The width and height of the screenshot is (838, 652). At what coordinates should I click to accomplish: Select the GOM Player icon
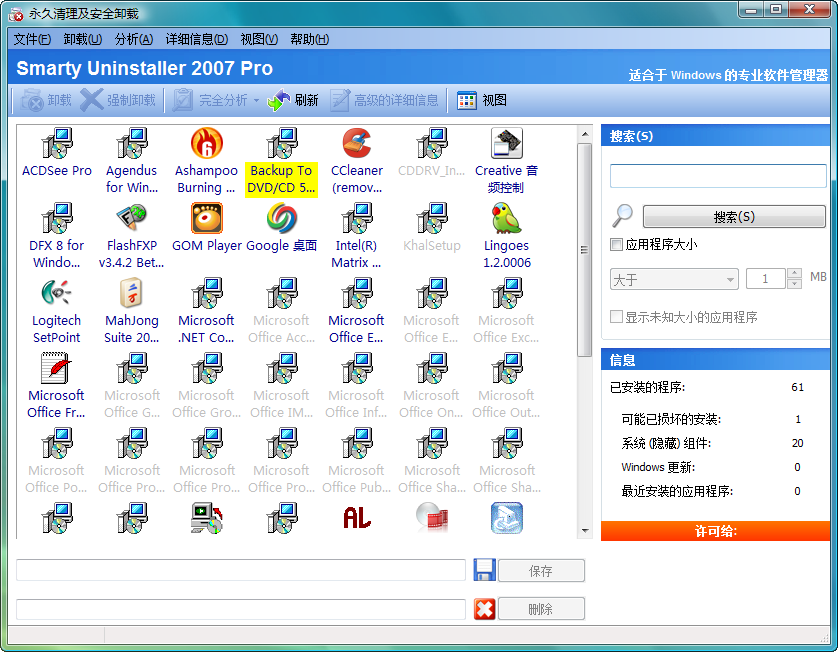pyautogui.click(x=207, y=218)
